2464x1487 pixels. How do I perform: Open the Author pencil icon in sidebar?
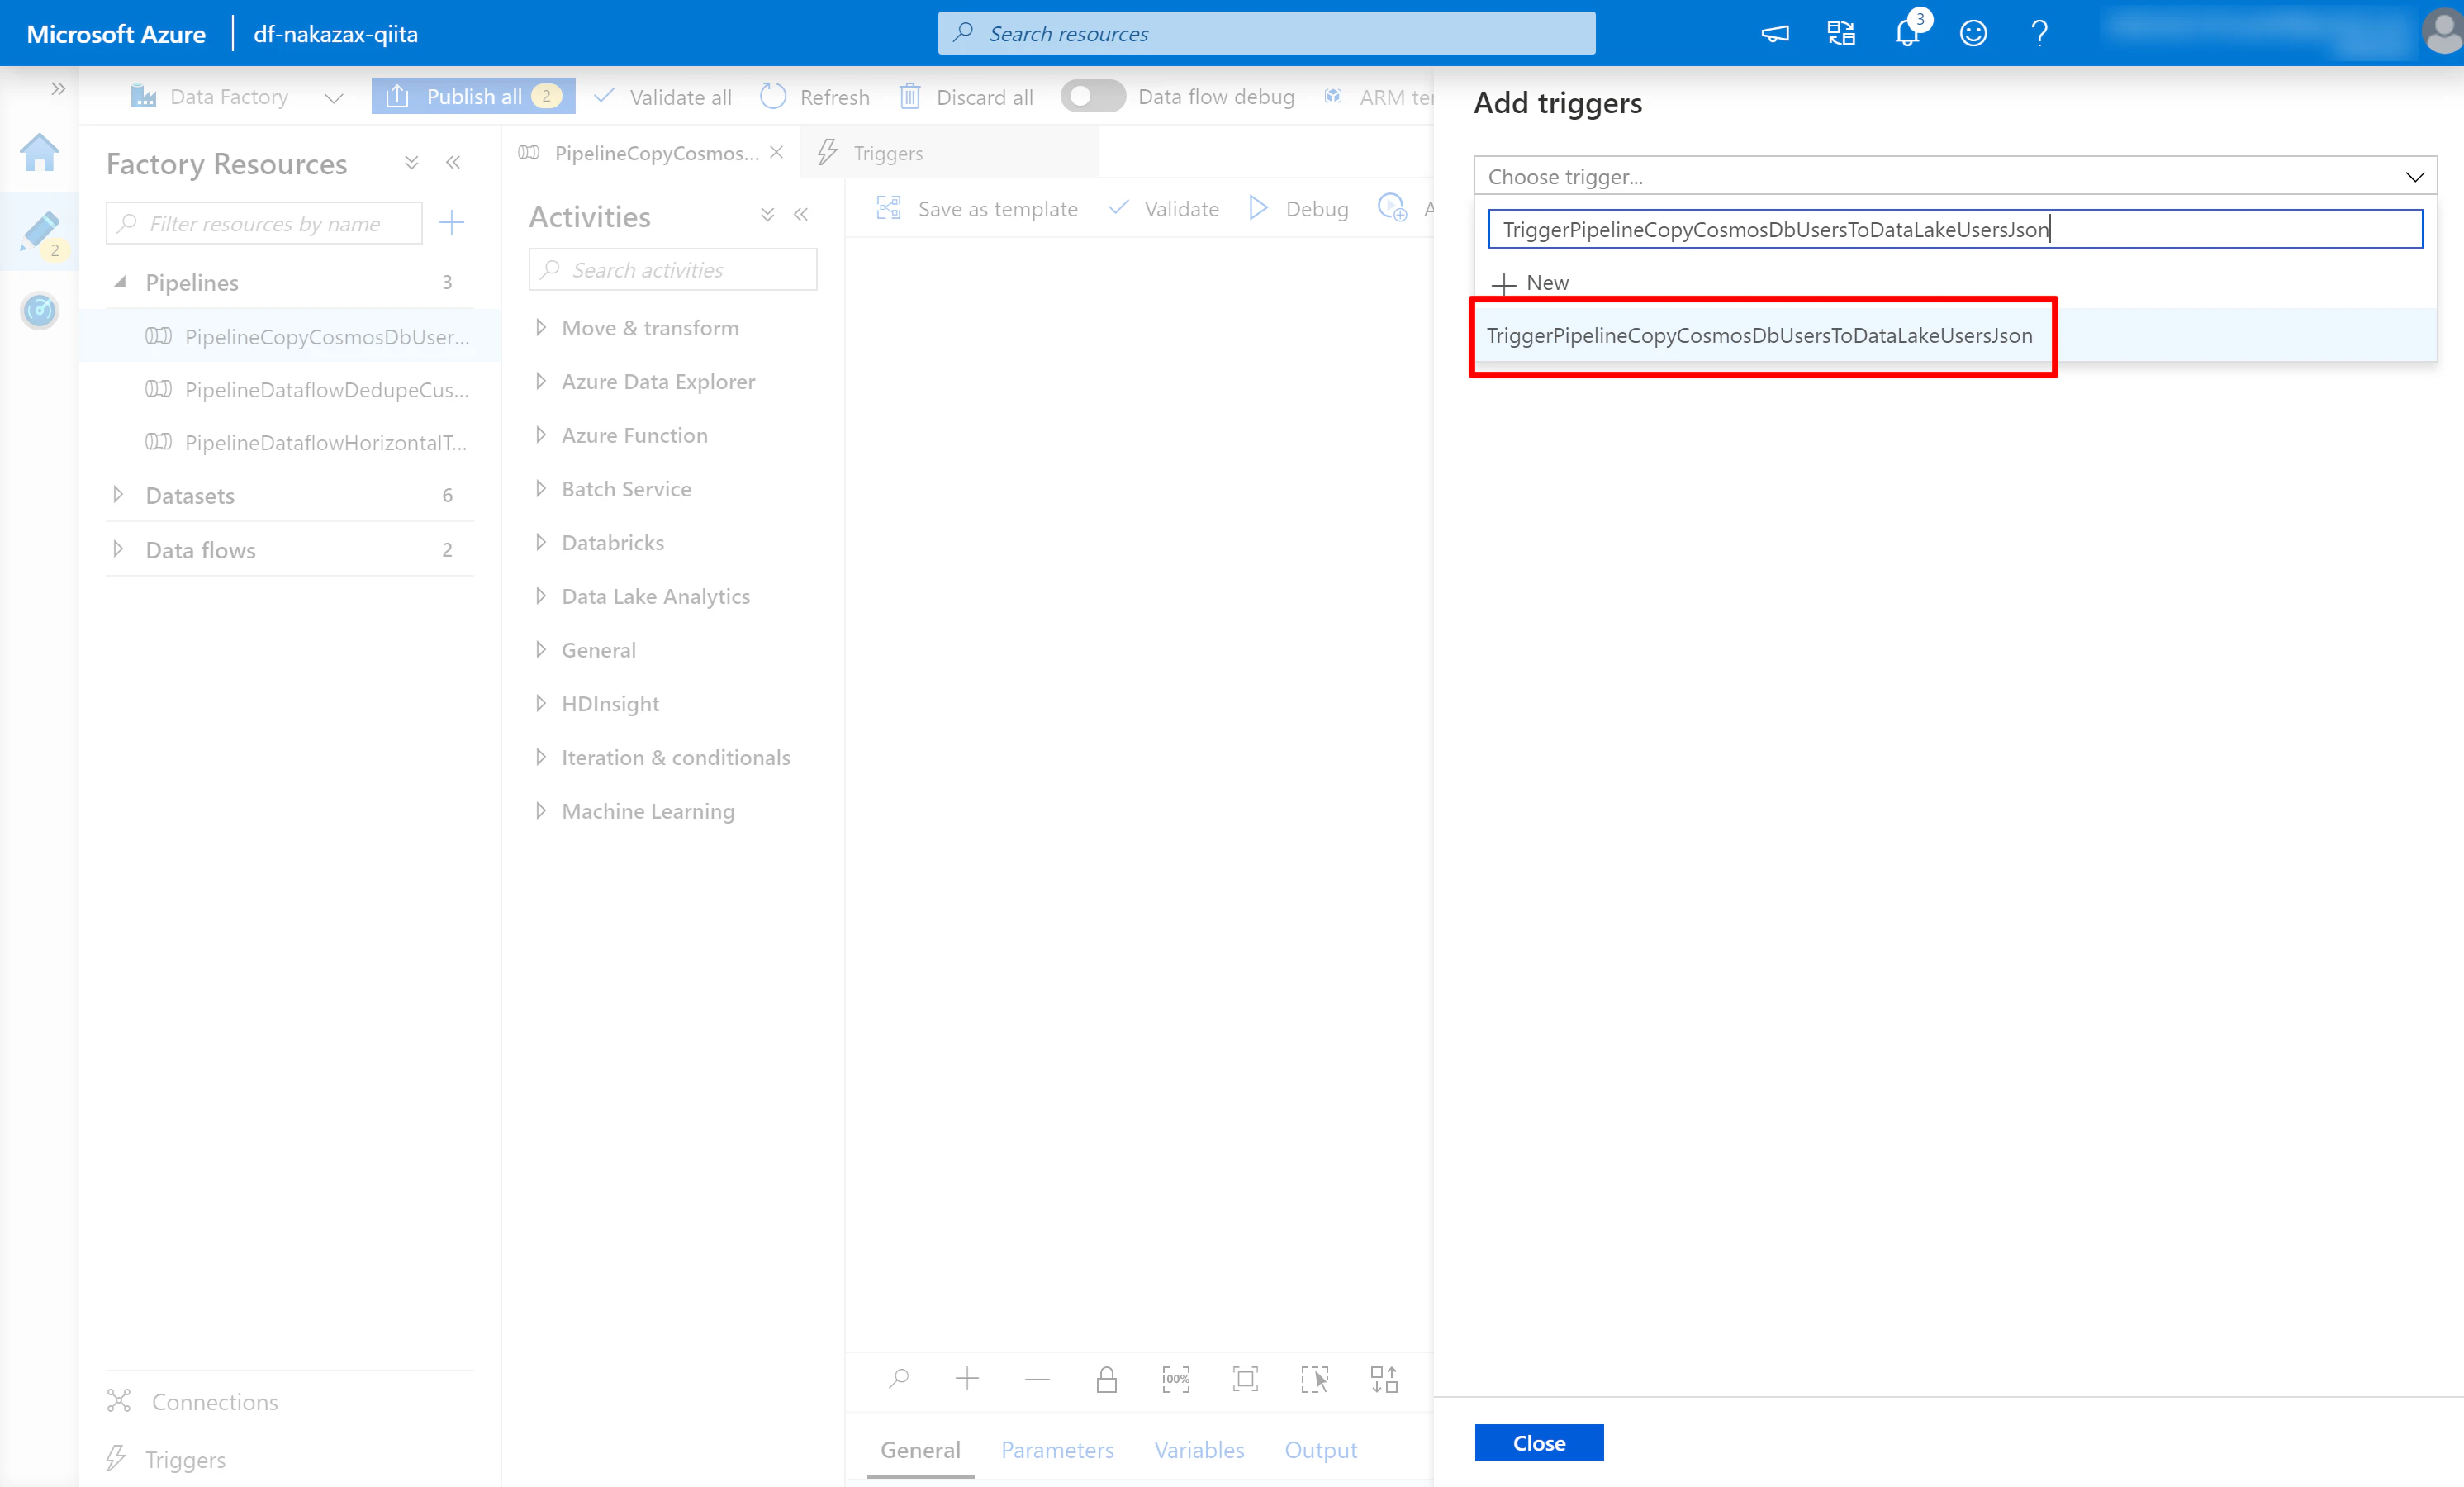[x=40, y=232]
